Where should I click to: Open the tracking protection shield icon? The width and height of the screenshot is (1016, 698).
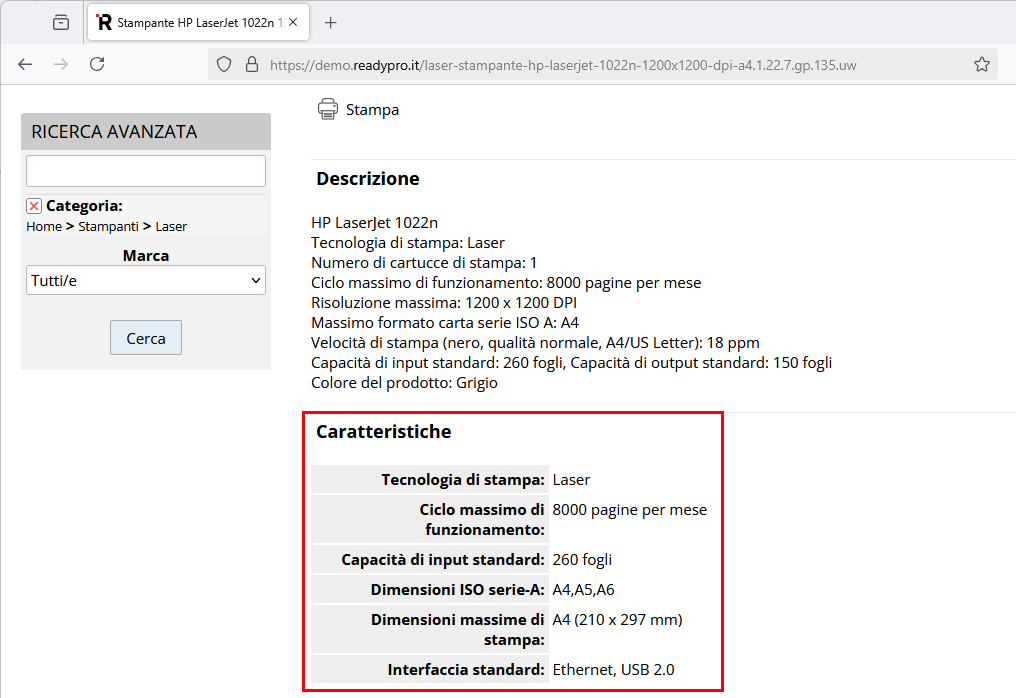click(224, 65)
